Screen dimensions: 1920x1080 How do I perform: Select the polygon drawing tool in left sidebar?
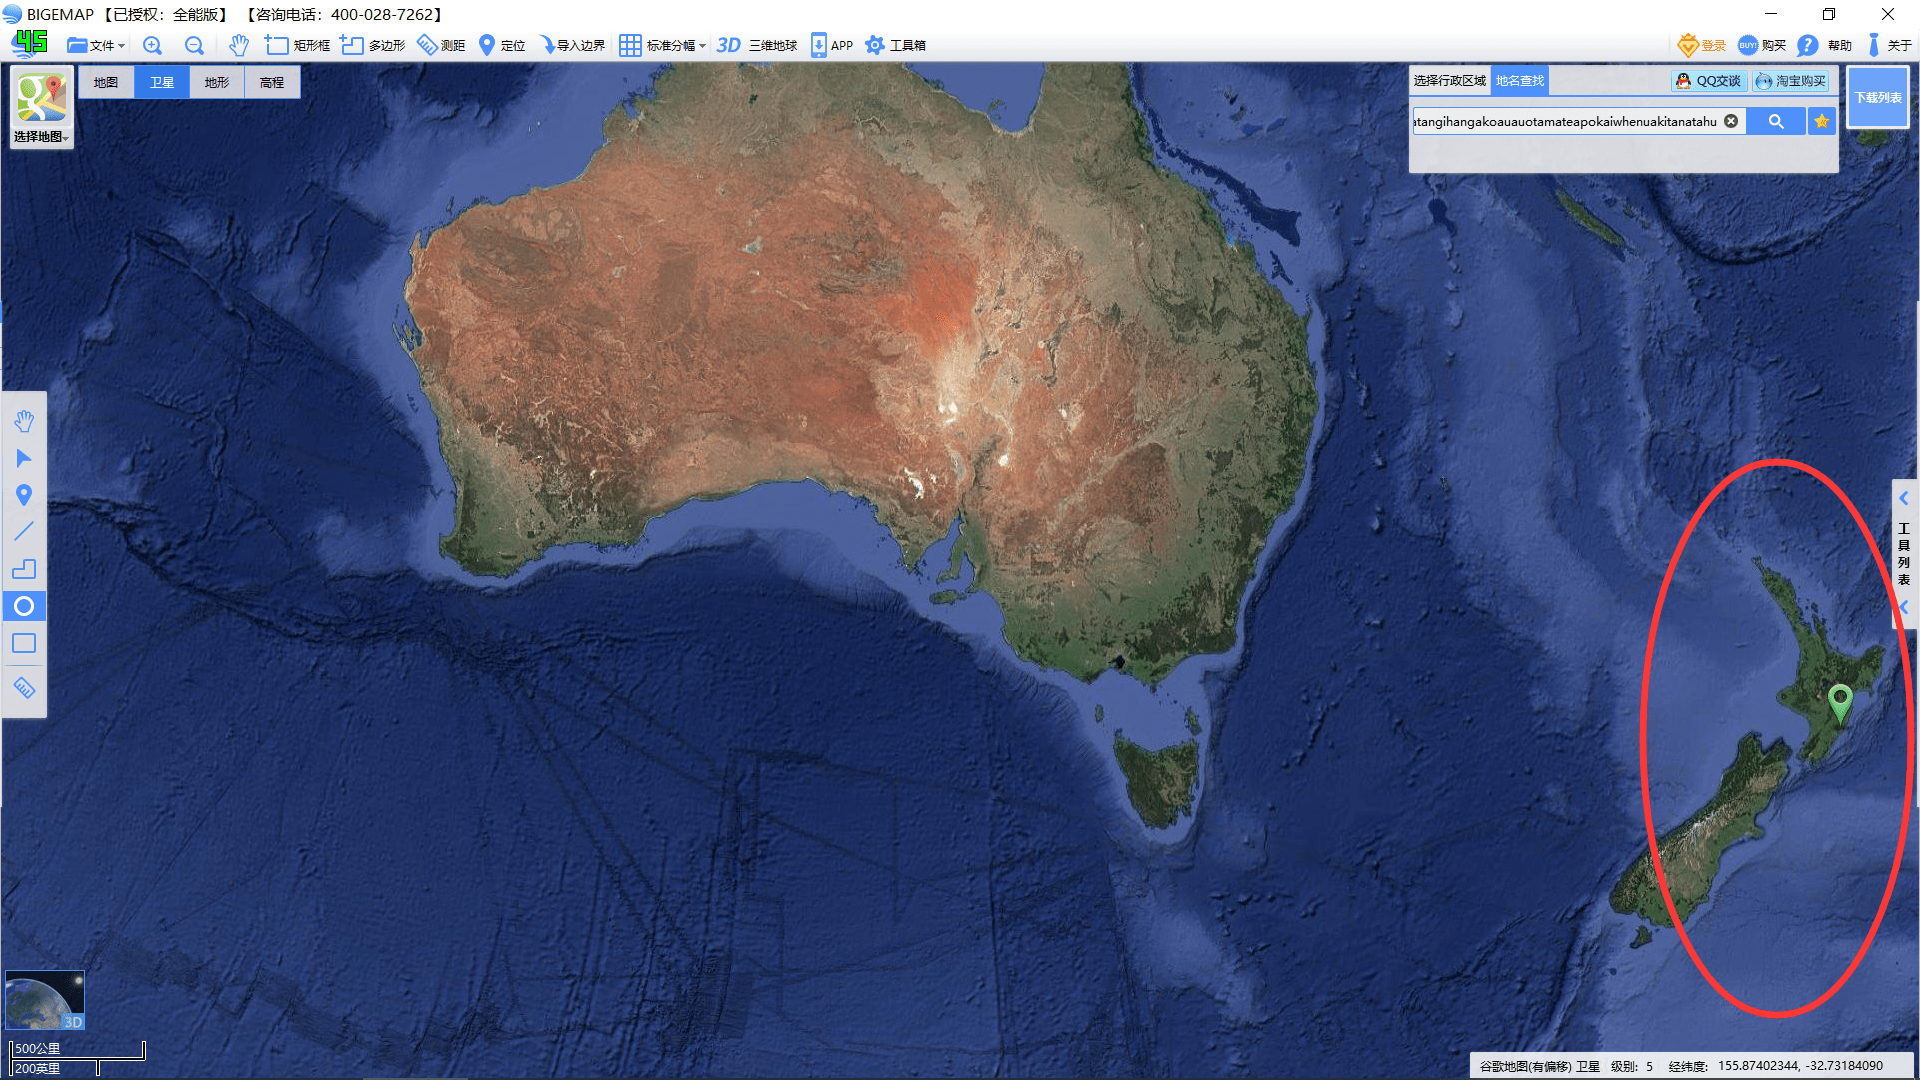[24, 569]
